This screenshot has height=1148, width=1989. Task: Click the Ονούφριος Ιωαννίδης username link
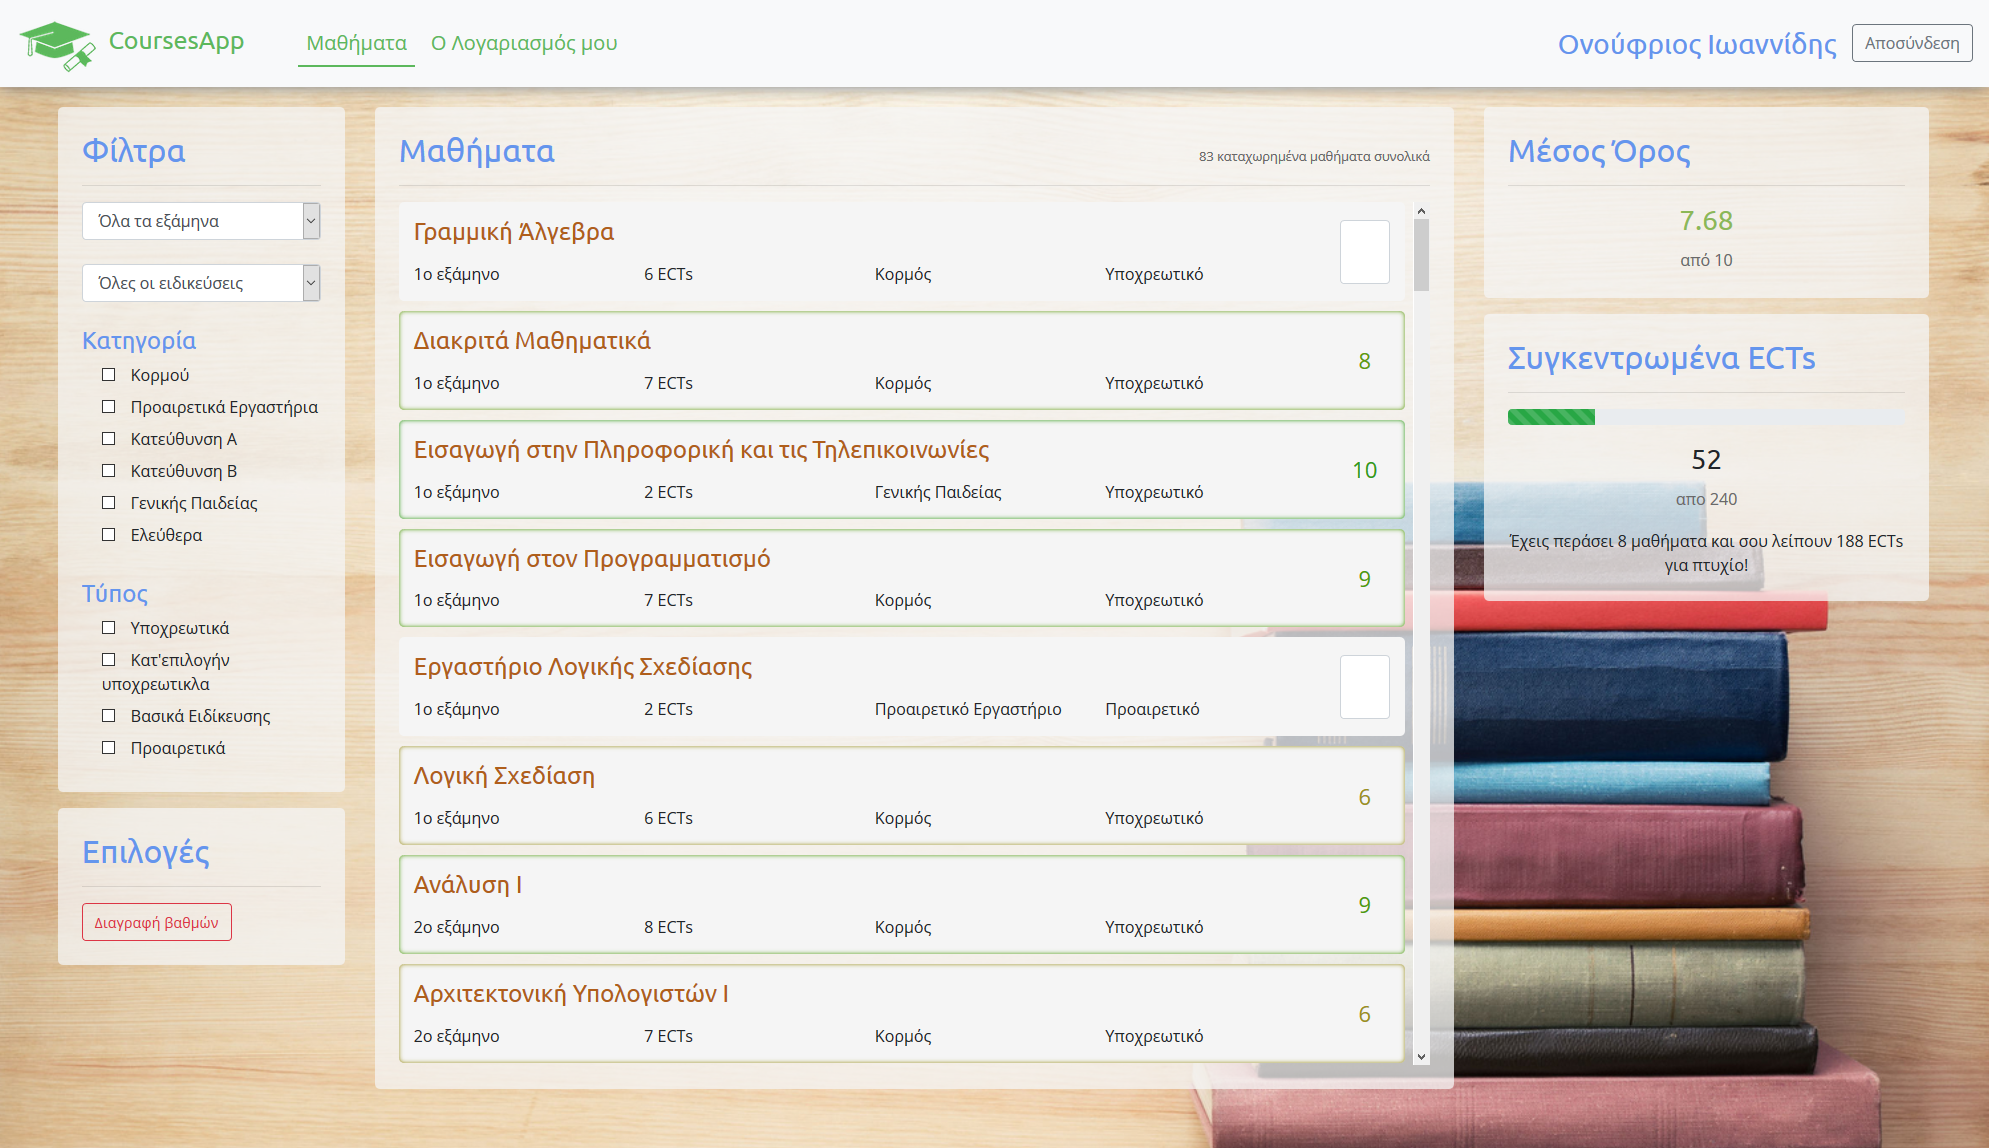click(x=1696, y=44)
